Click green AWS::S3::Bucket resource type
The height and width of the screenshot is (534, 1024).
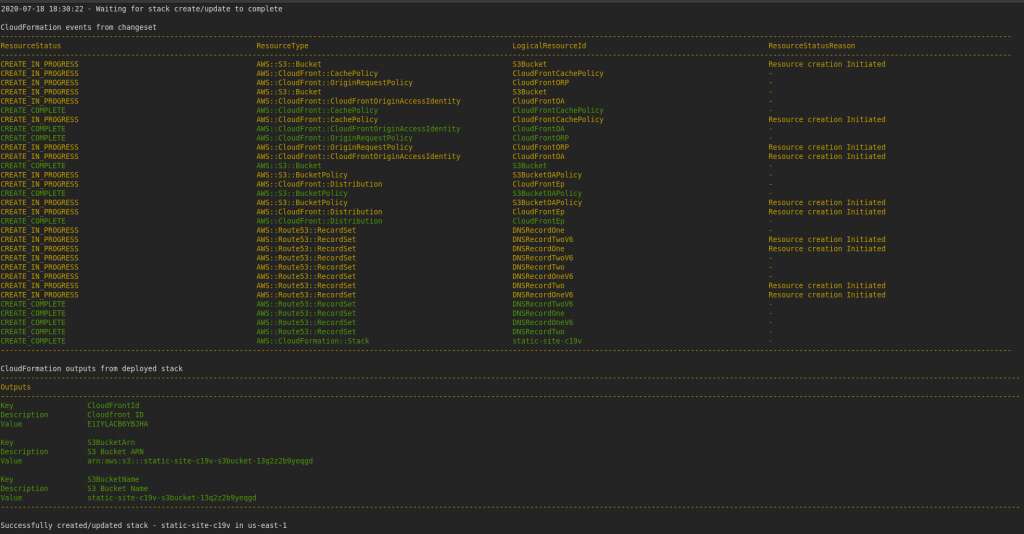(289, 165)
